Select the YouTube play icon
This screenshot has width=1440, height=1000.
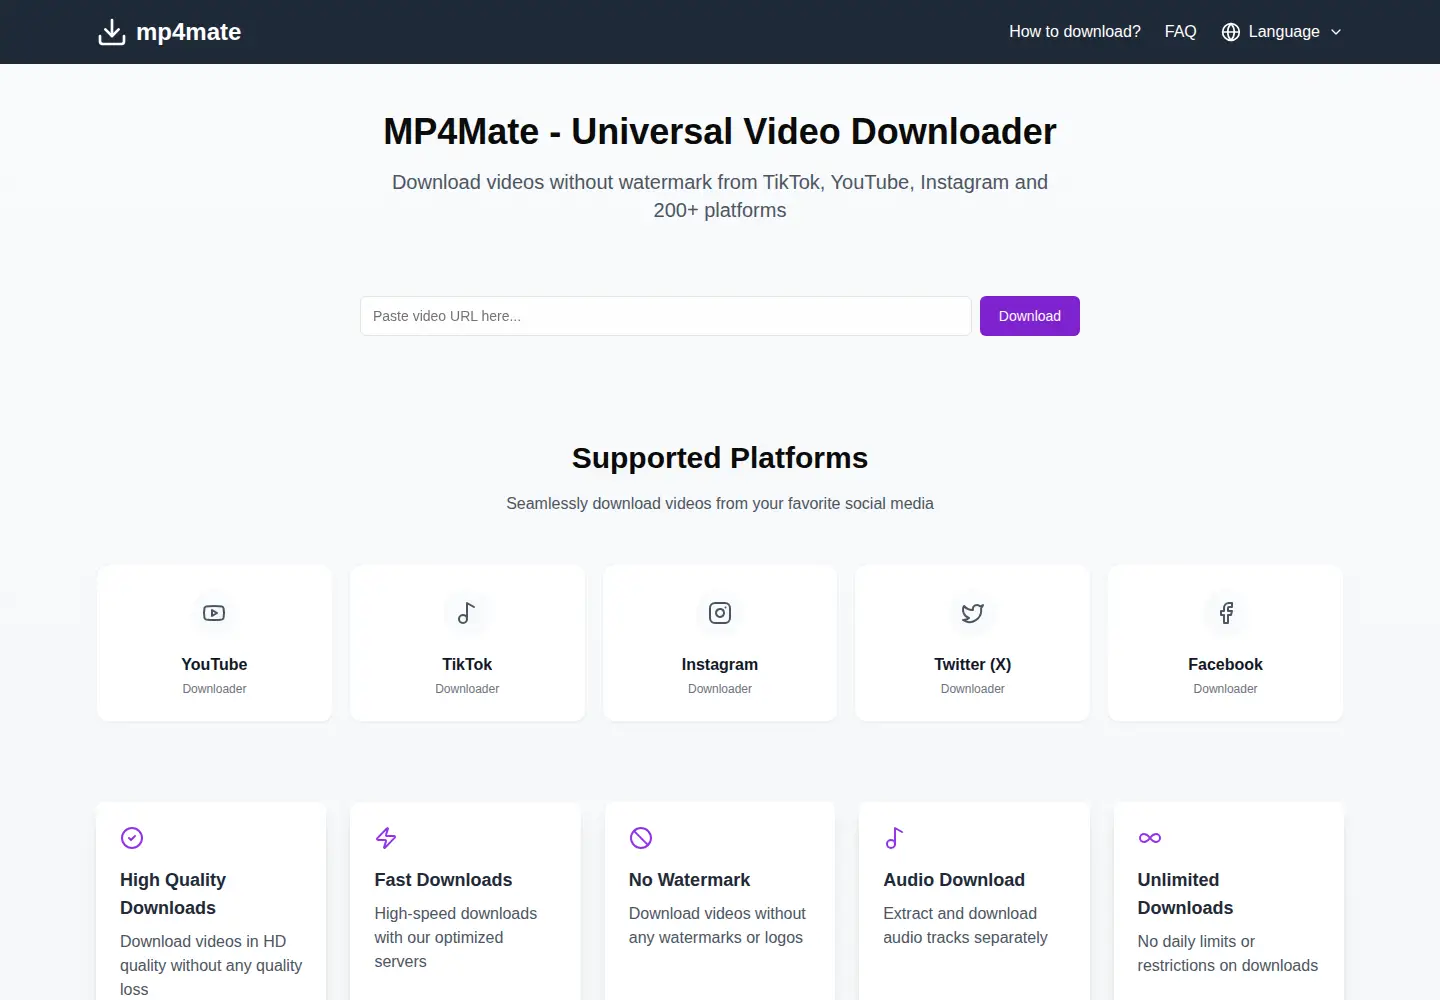pos(214,613)
